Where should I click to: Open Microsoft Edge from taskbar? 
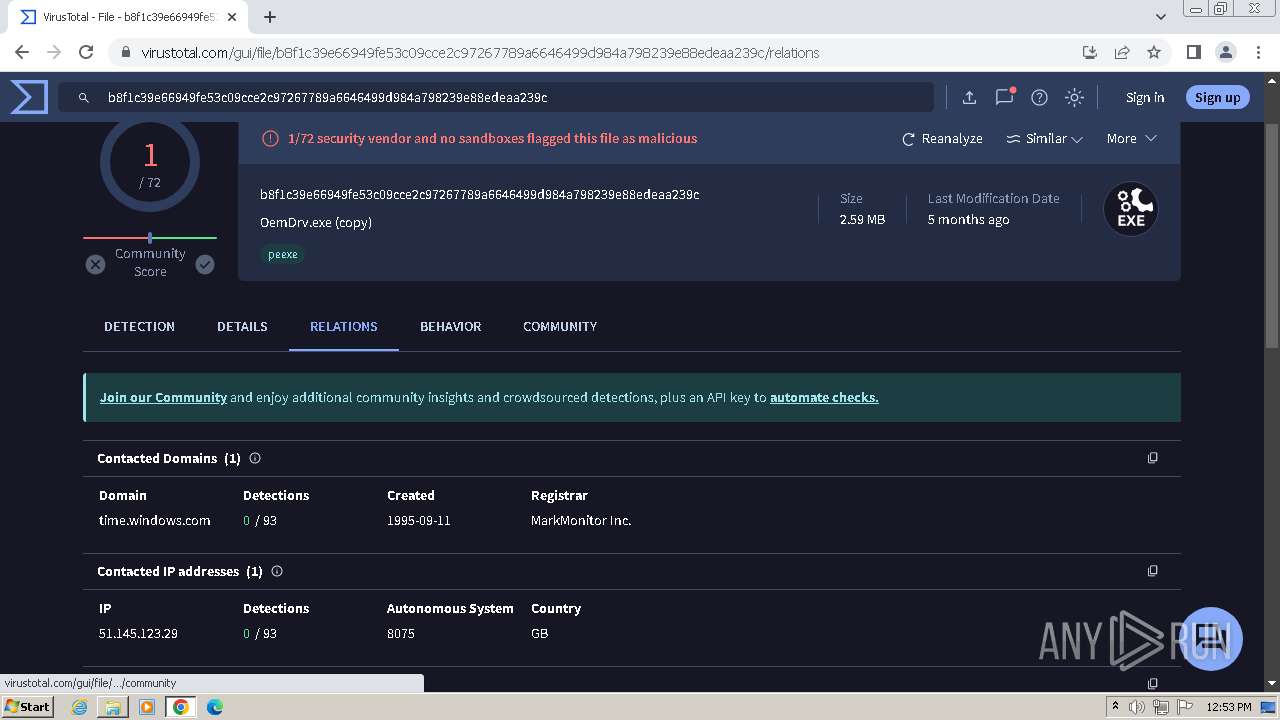point(214,707)
